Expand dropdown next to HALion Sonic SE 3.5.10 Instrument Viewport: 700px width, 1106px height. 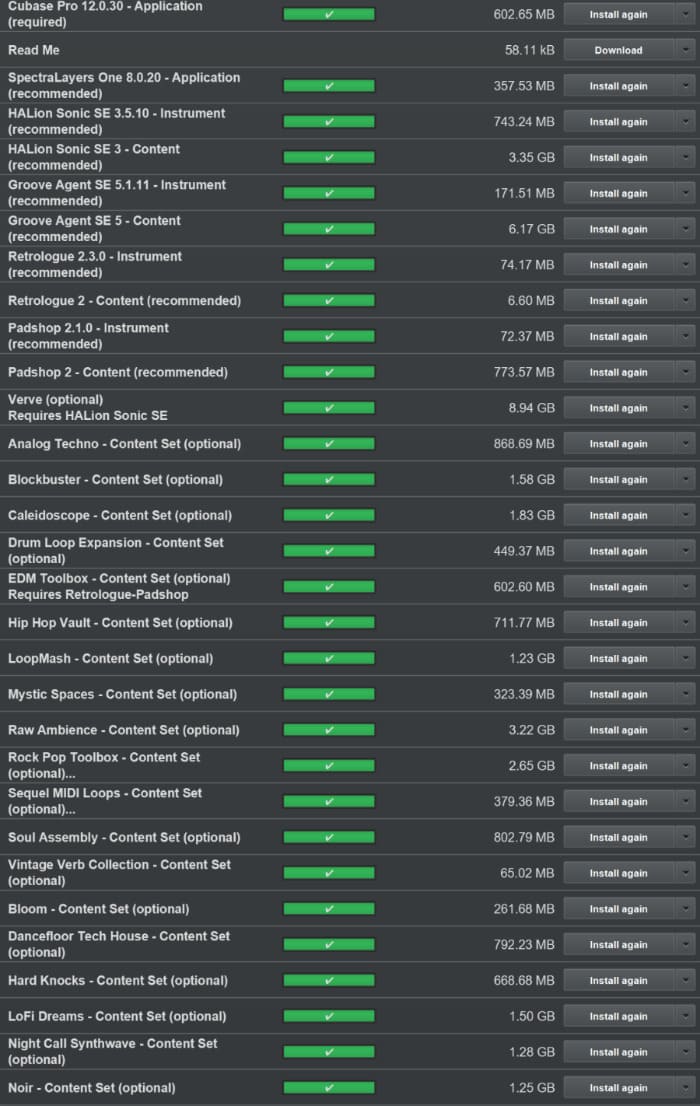[685, 122]
